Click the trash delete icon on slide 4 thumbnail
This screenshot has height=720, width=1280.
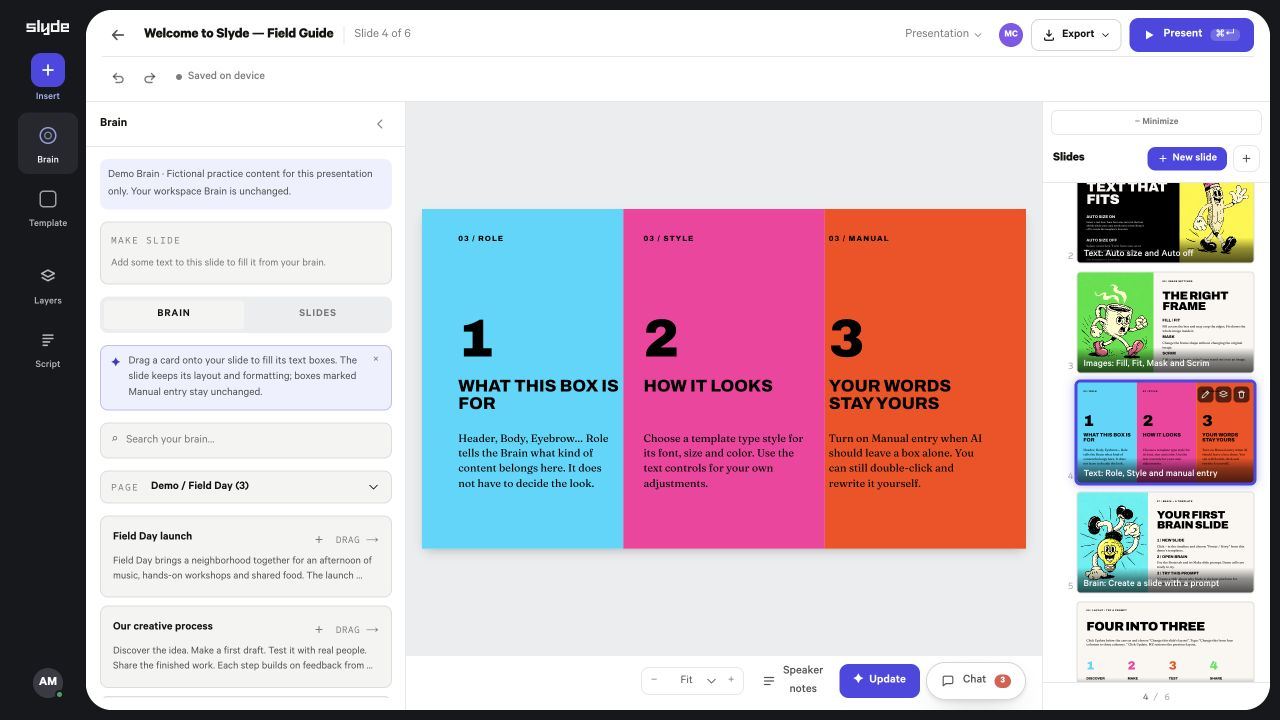pyautogui.click(x=1241, y=395)
